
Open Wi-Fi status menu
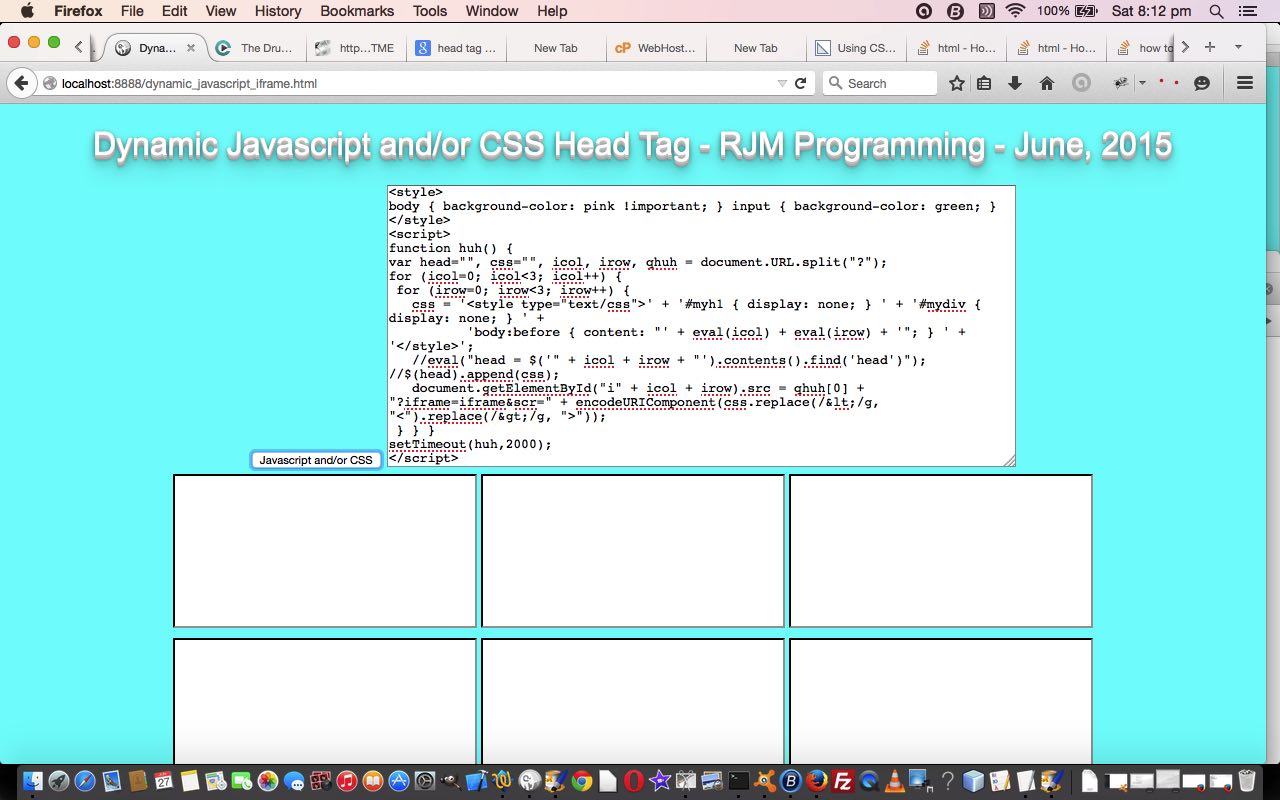pyautogui.click(x=1016, y=11)
